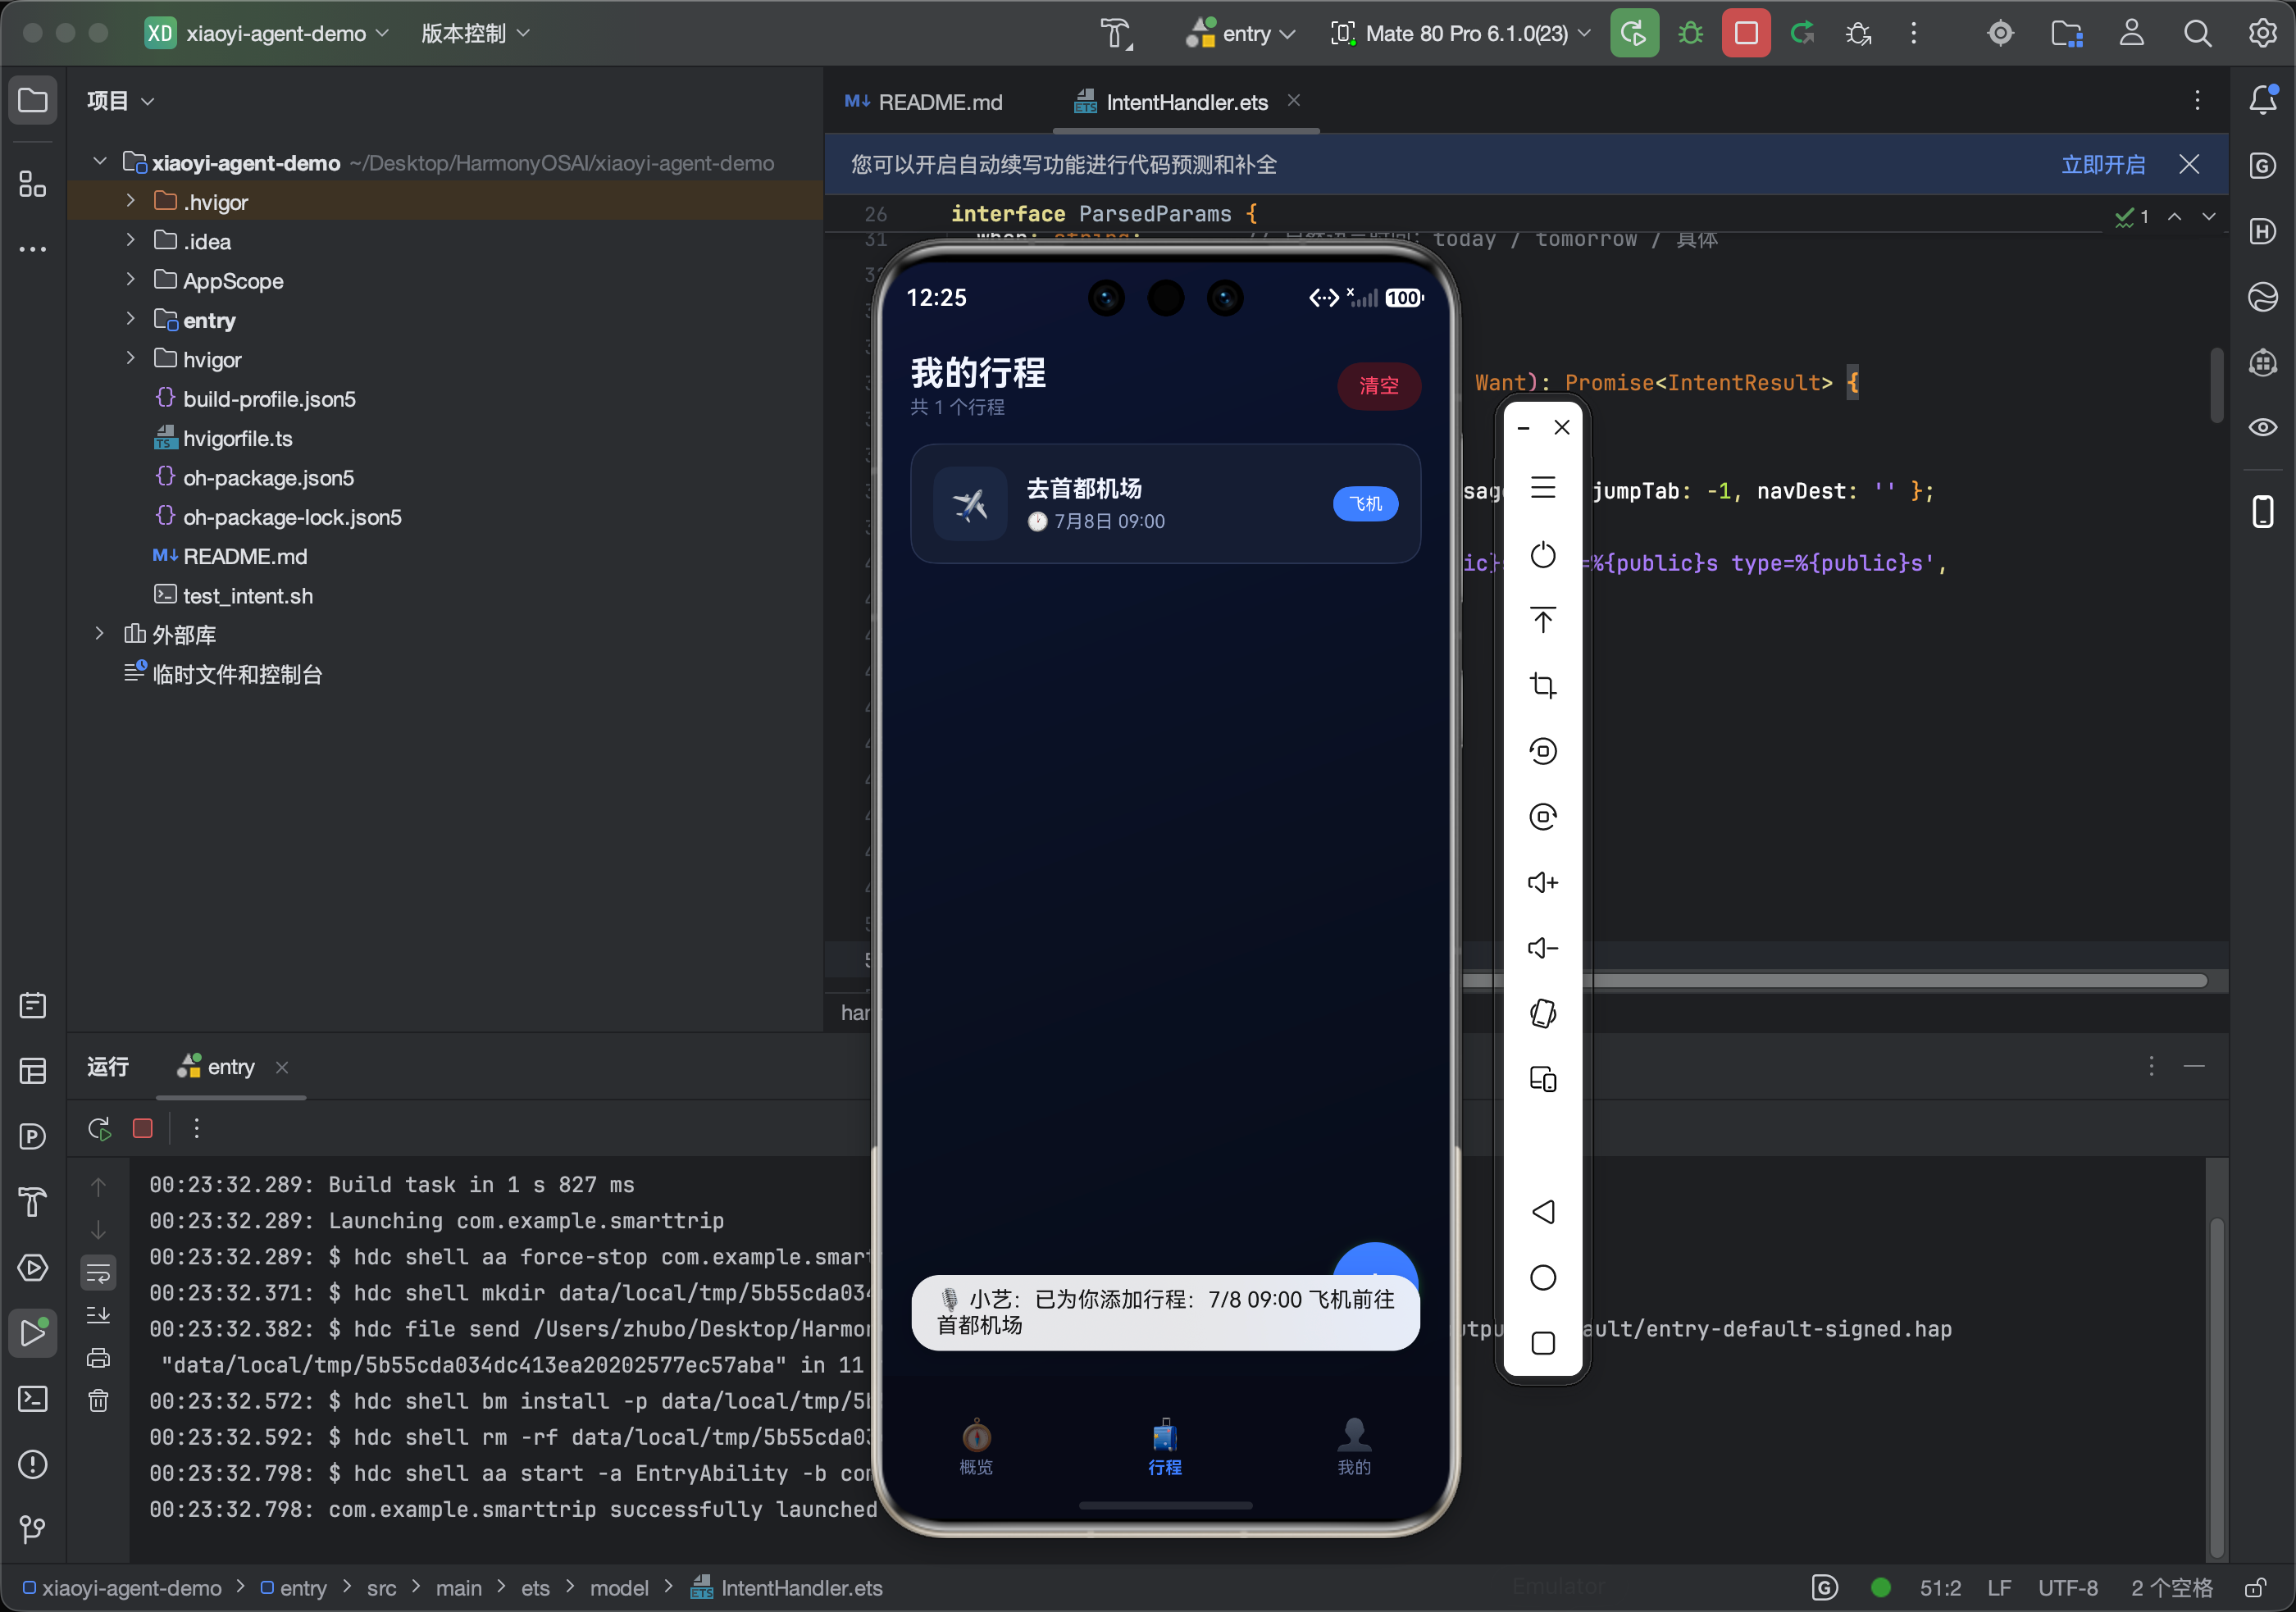2296x1612 pixels.
Task: Open 行程 tab in phone app
Action: pyautogui.click(x=1165, y=1446)
